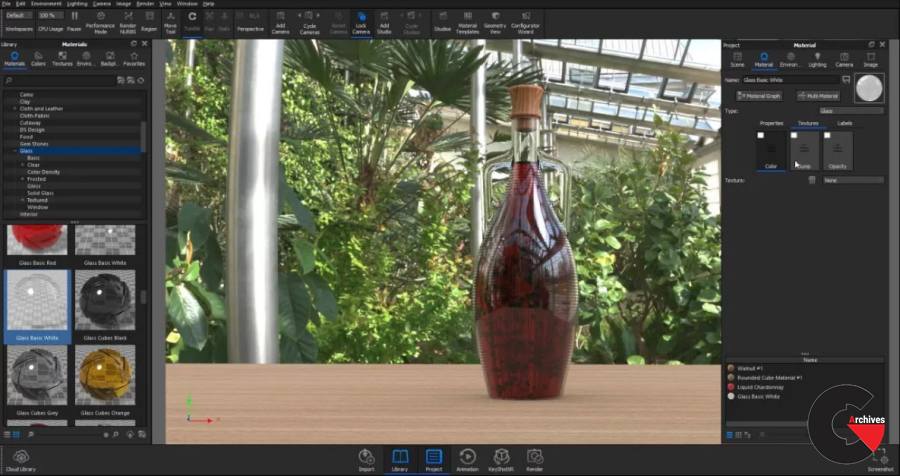Click the material preview sphere in Material panel

click(x=869, y=88)
